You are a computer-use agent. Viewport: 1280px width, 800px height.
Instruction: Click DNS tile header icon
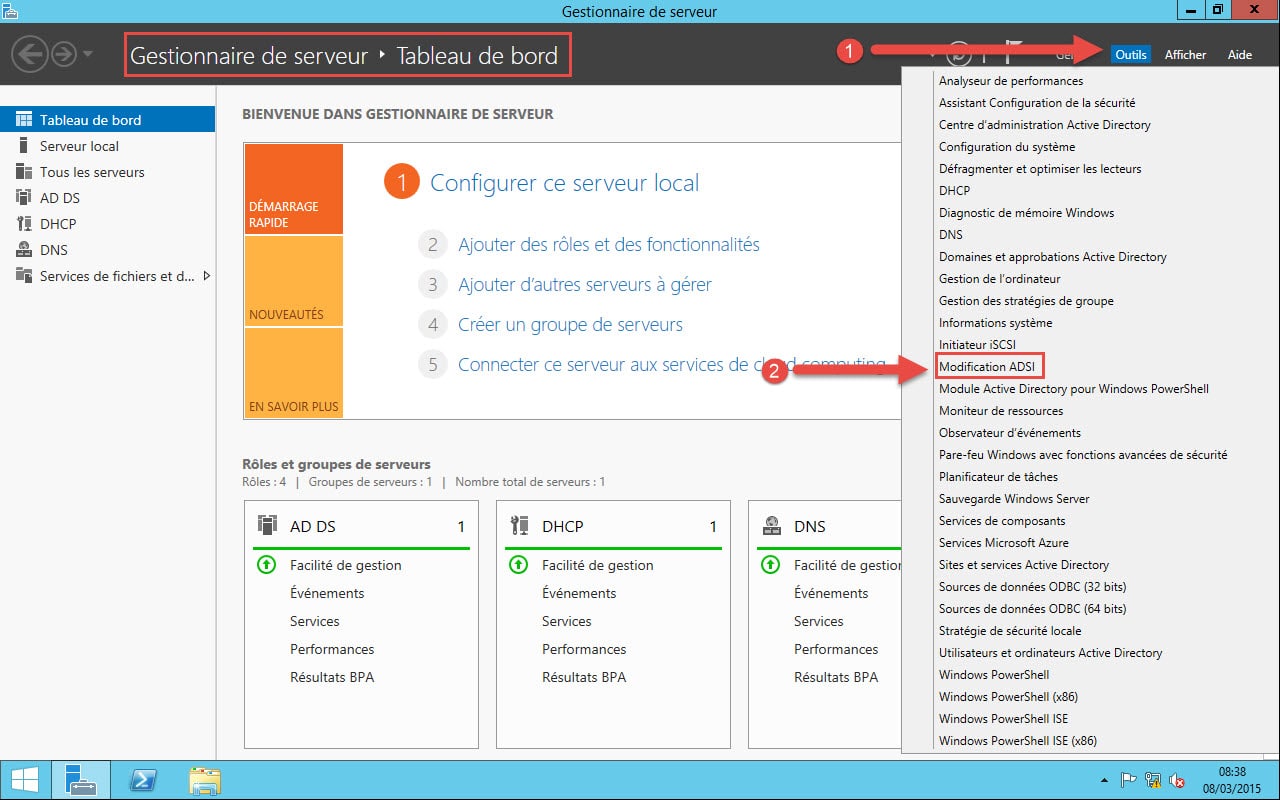click(771, 525)
